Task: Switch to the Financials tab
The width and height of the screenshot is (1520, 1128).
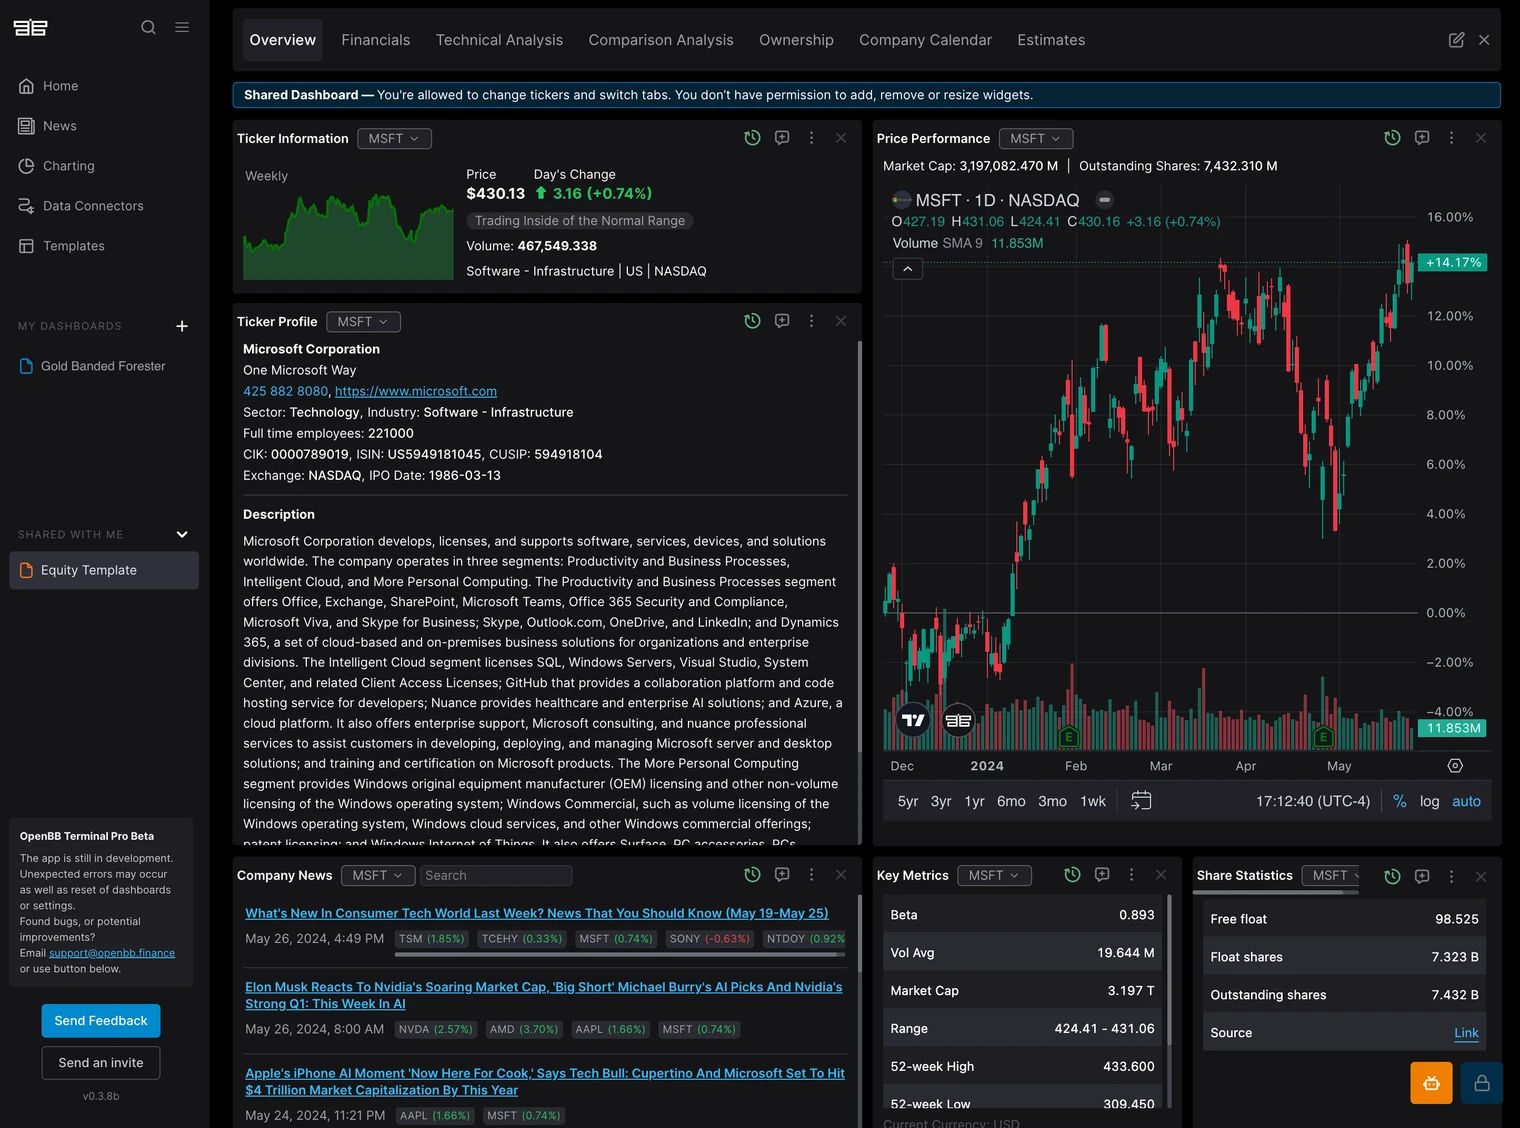Action: tap(375, 40)
